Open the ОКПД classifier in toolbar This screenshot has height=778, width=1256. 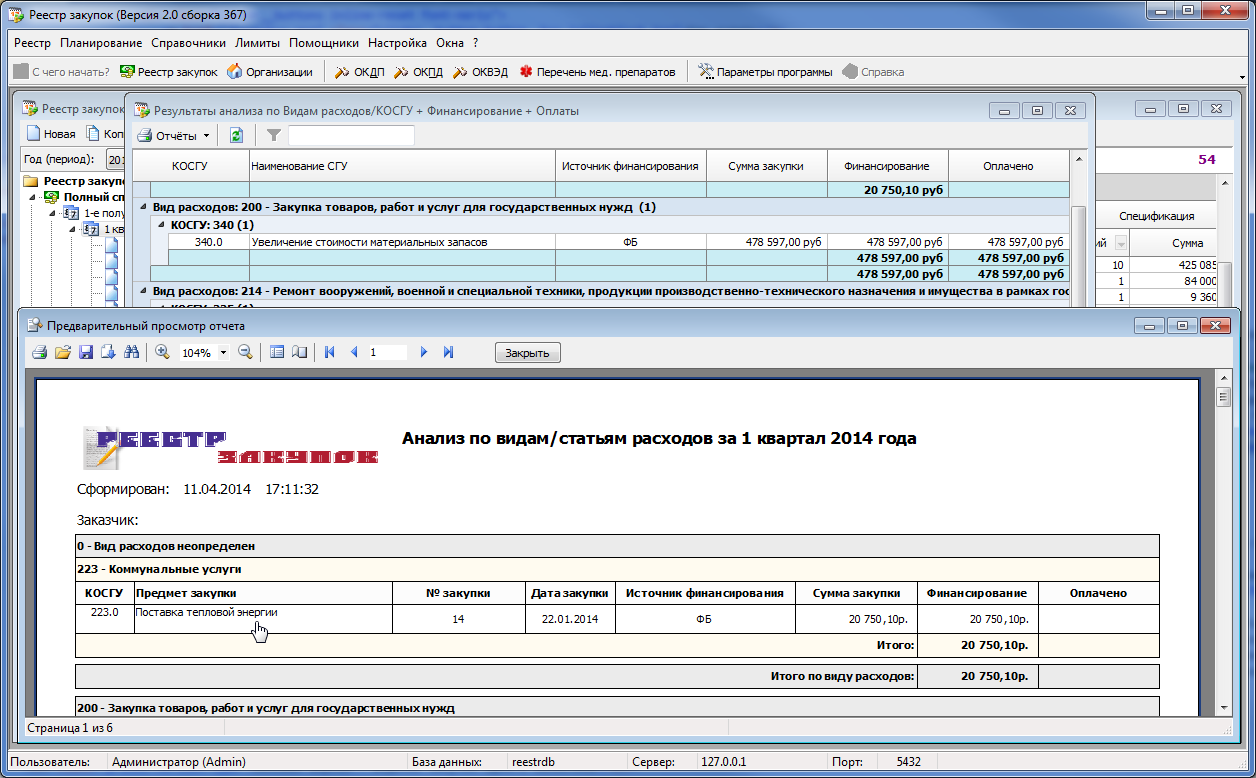[x=418, y=72]
